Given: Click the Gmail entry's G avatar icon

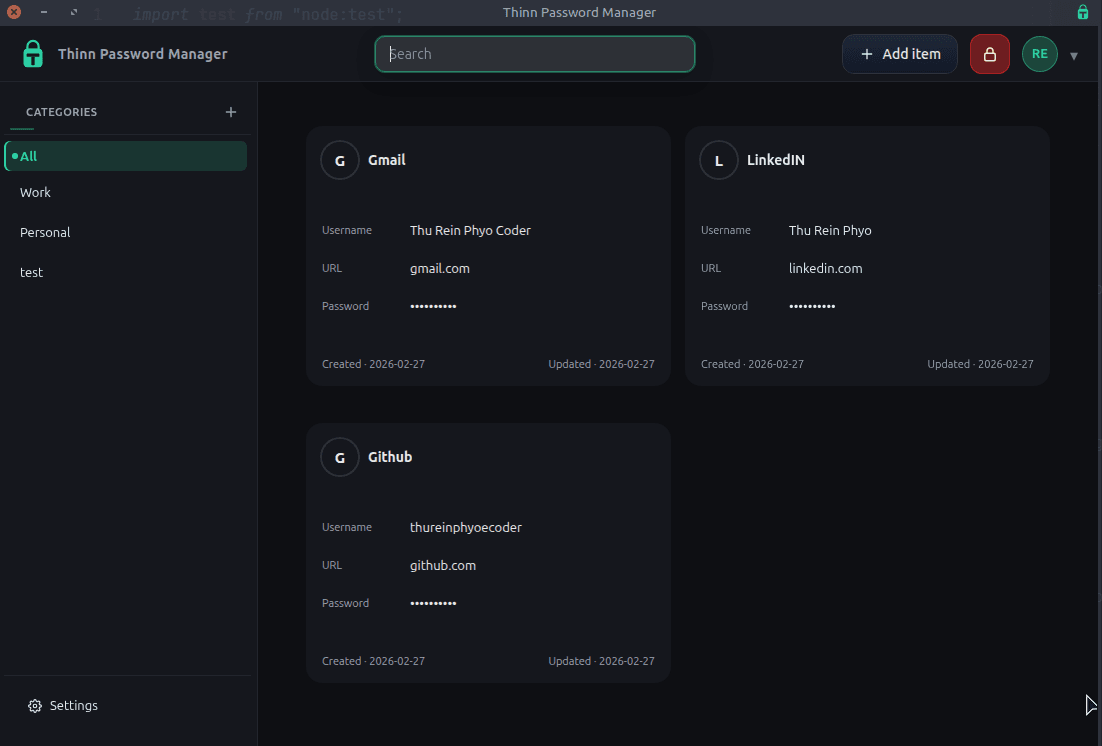Looking at the screenshot, I should (x=339, y=159).
